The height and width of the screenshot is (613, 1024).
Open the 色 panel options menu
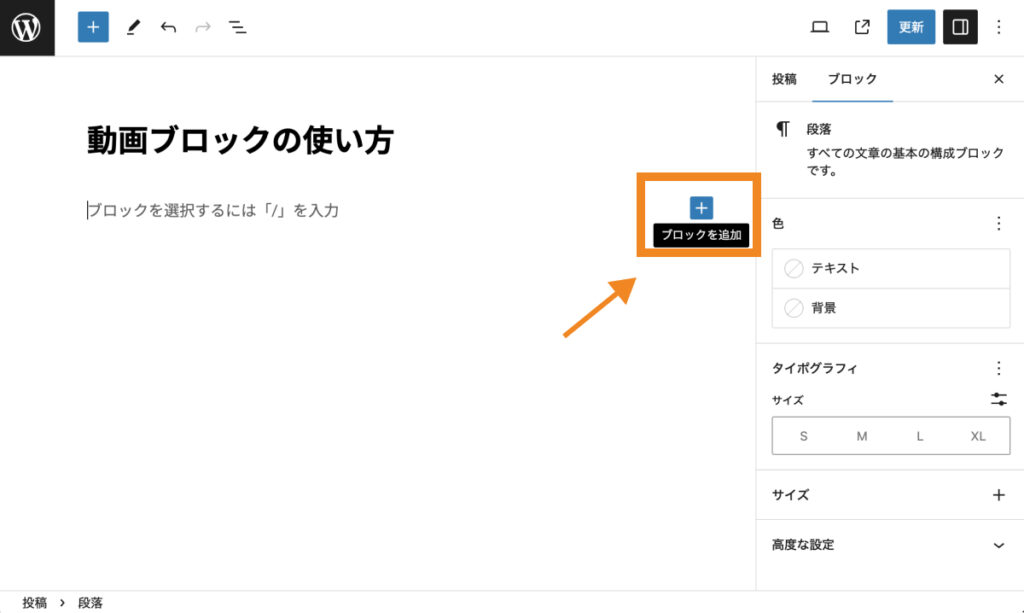[x=998, y=224]
